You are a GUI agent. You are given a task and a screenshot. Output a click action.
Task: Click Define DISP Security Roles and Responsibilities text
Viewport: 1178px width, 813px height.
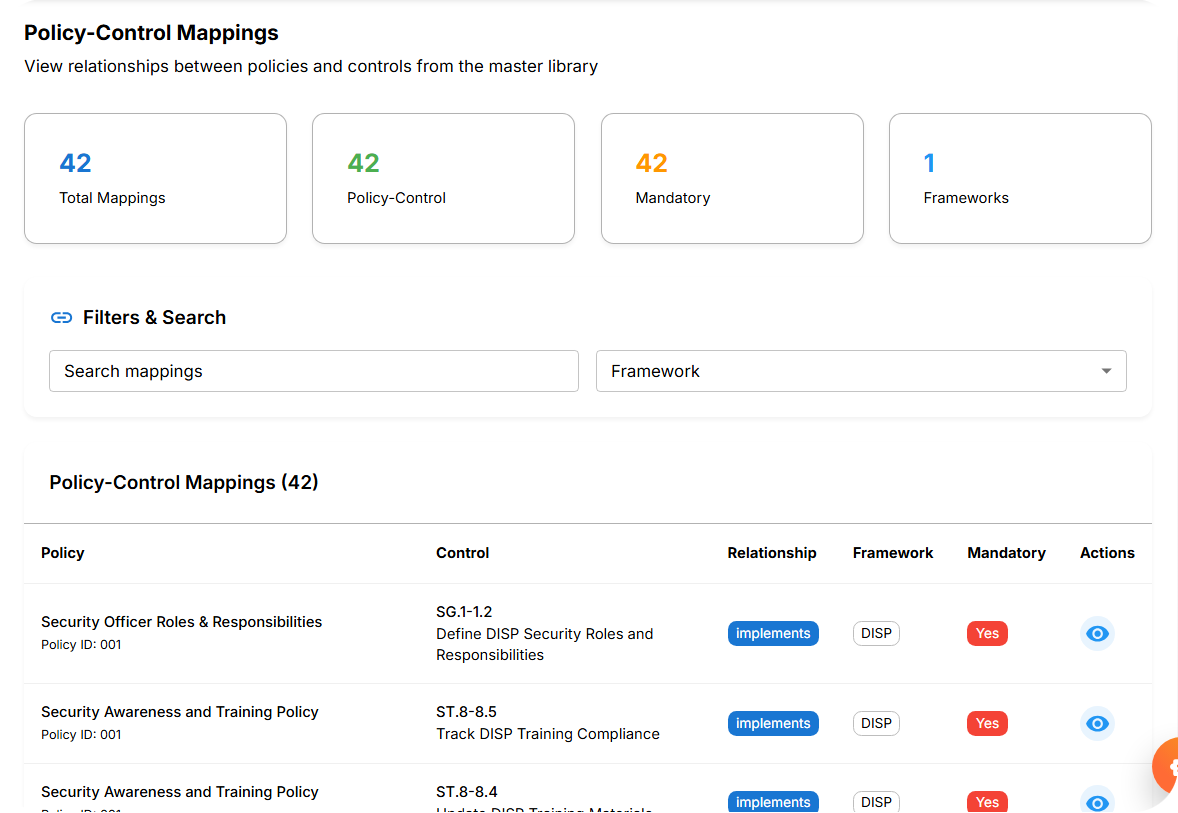point(544,645)
